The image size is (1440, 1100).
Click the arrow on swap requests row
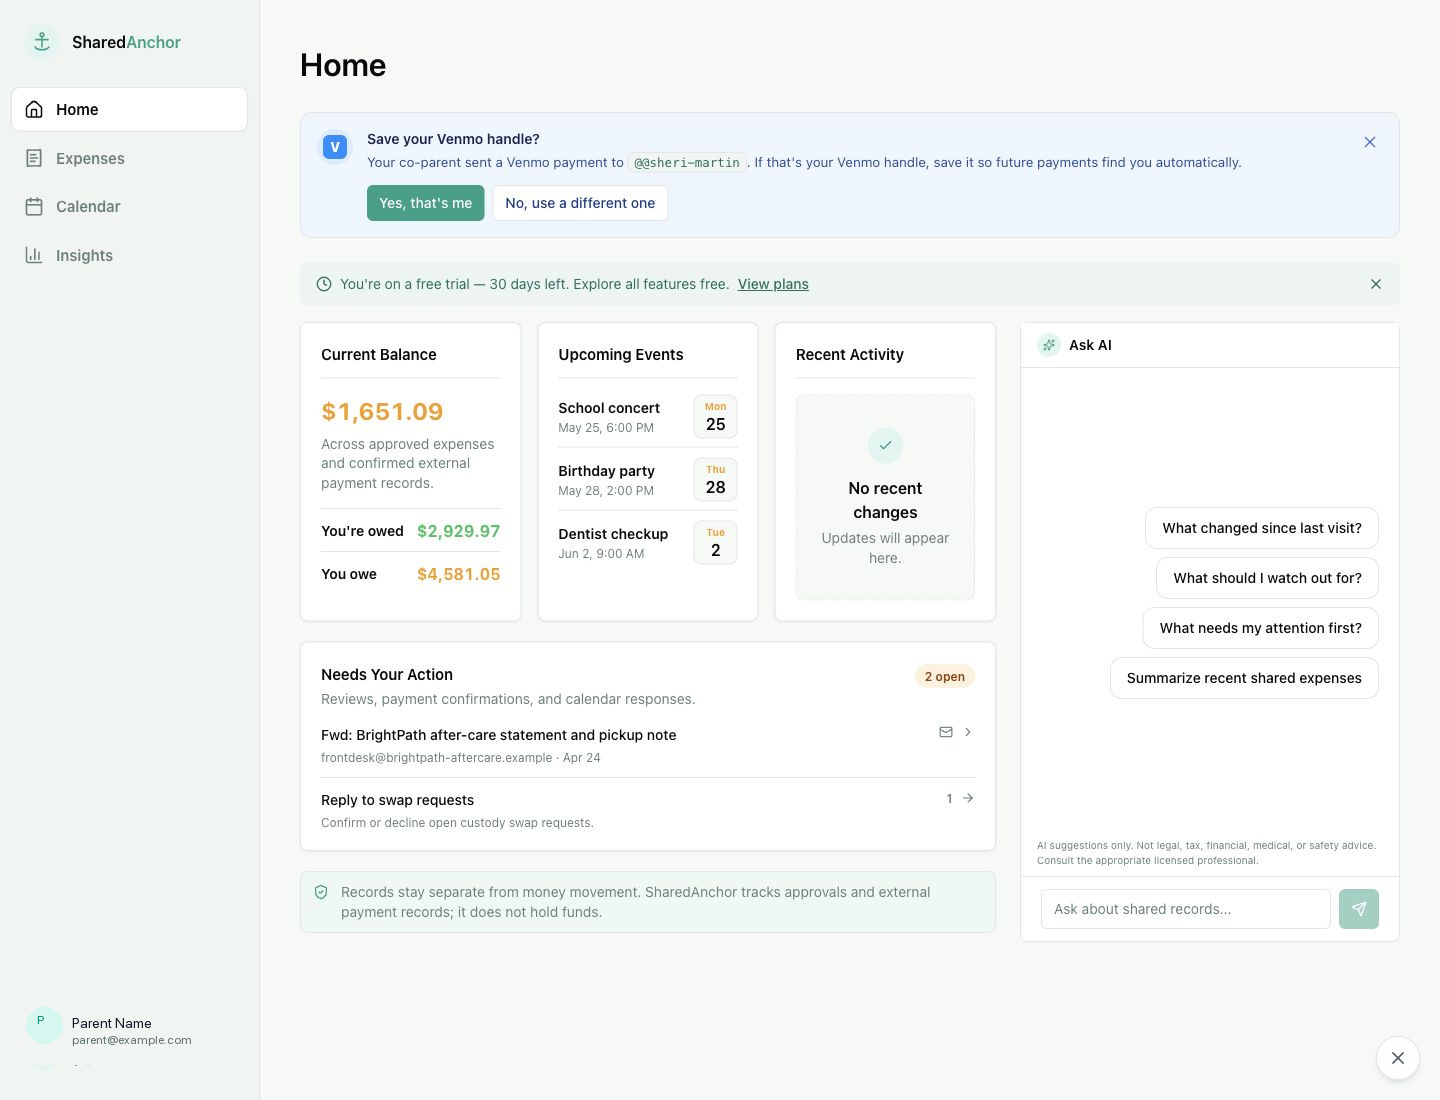[968, 798]
